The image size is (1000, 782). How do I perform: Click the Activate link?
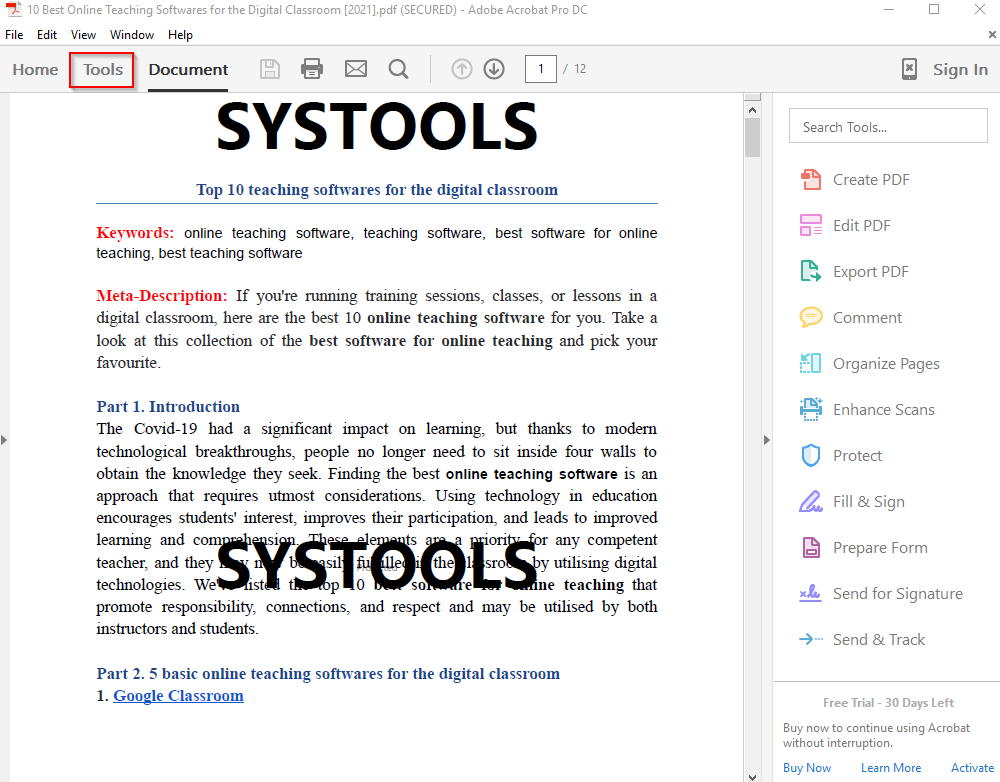point(973,768)
